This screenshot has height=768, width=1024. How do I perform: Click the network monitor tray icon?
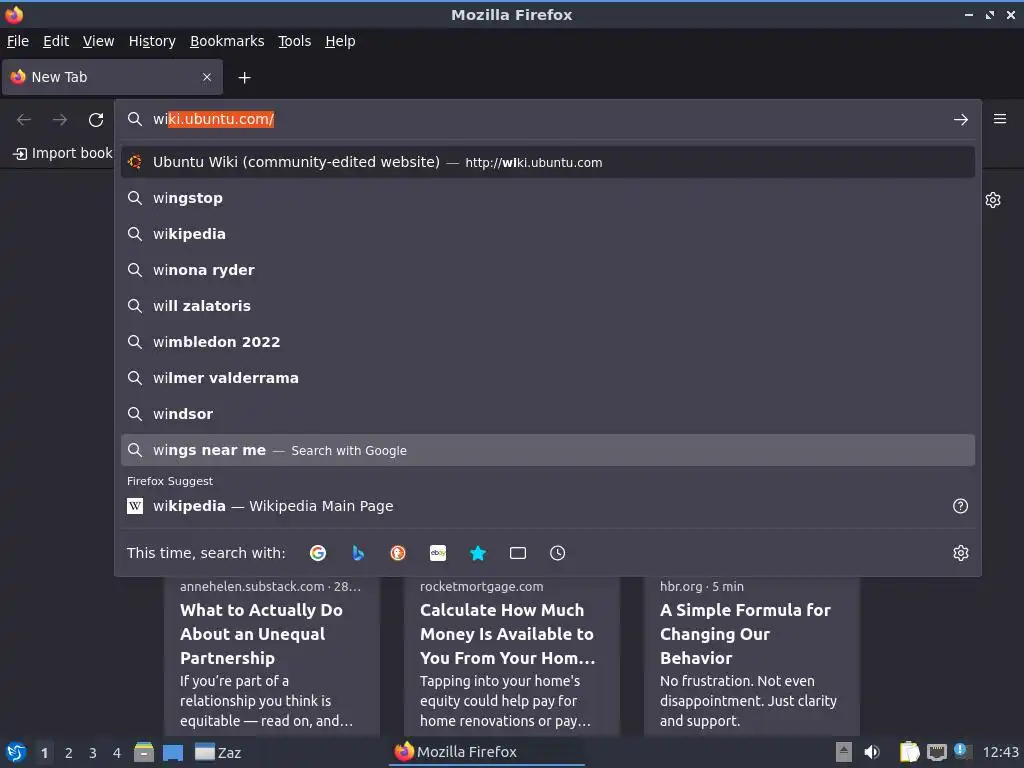pyautogui.click(x=936, y=752)
